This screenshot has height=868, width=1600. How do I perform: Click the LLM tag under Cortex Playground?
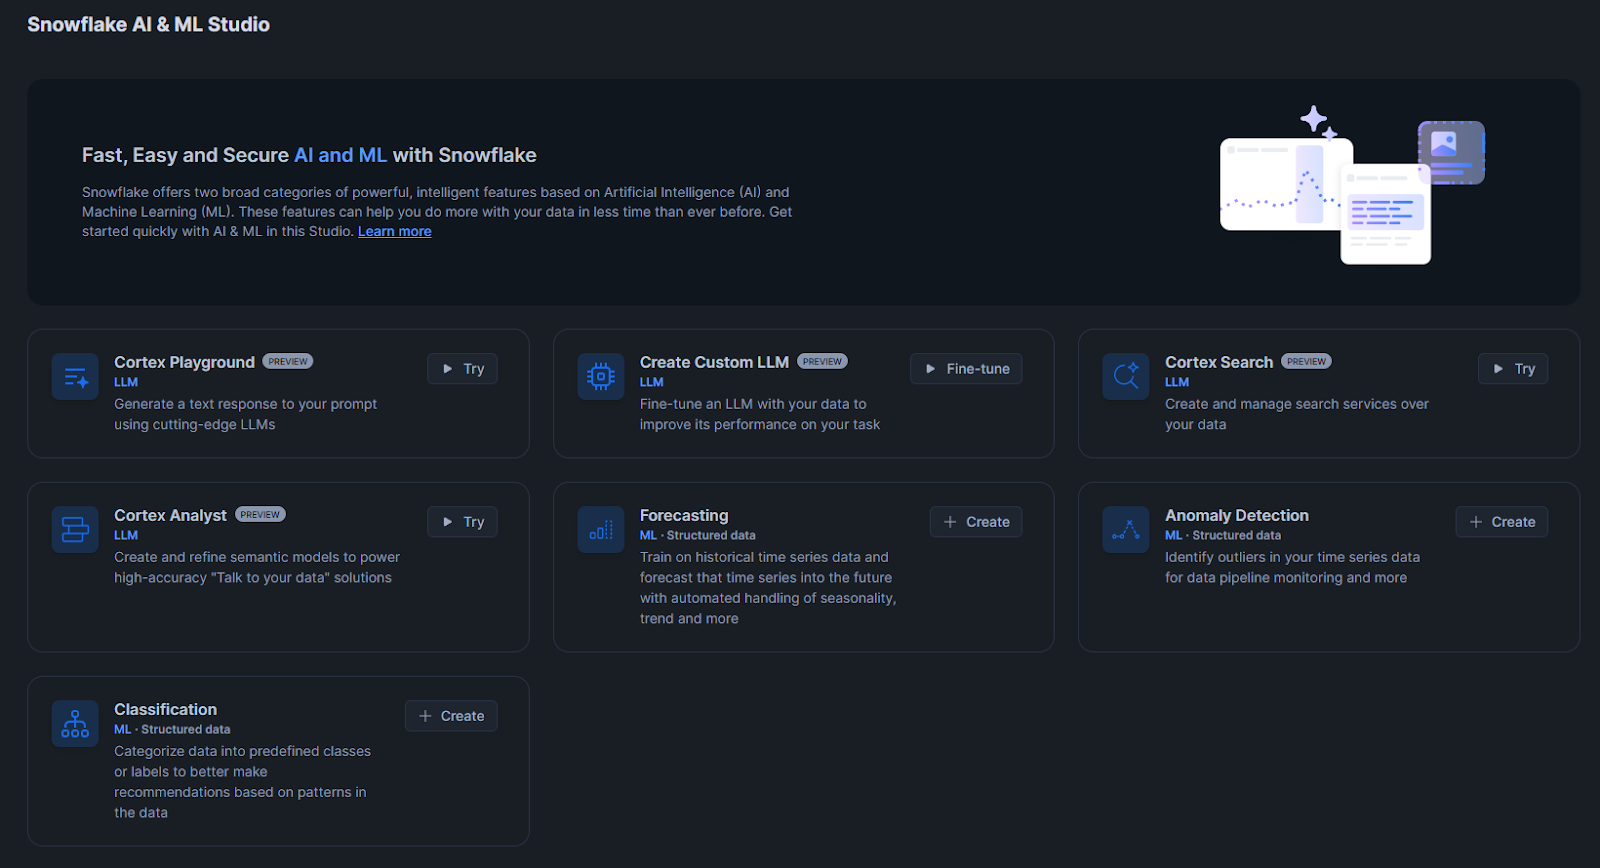point(126,382)
